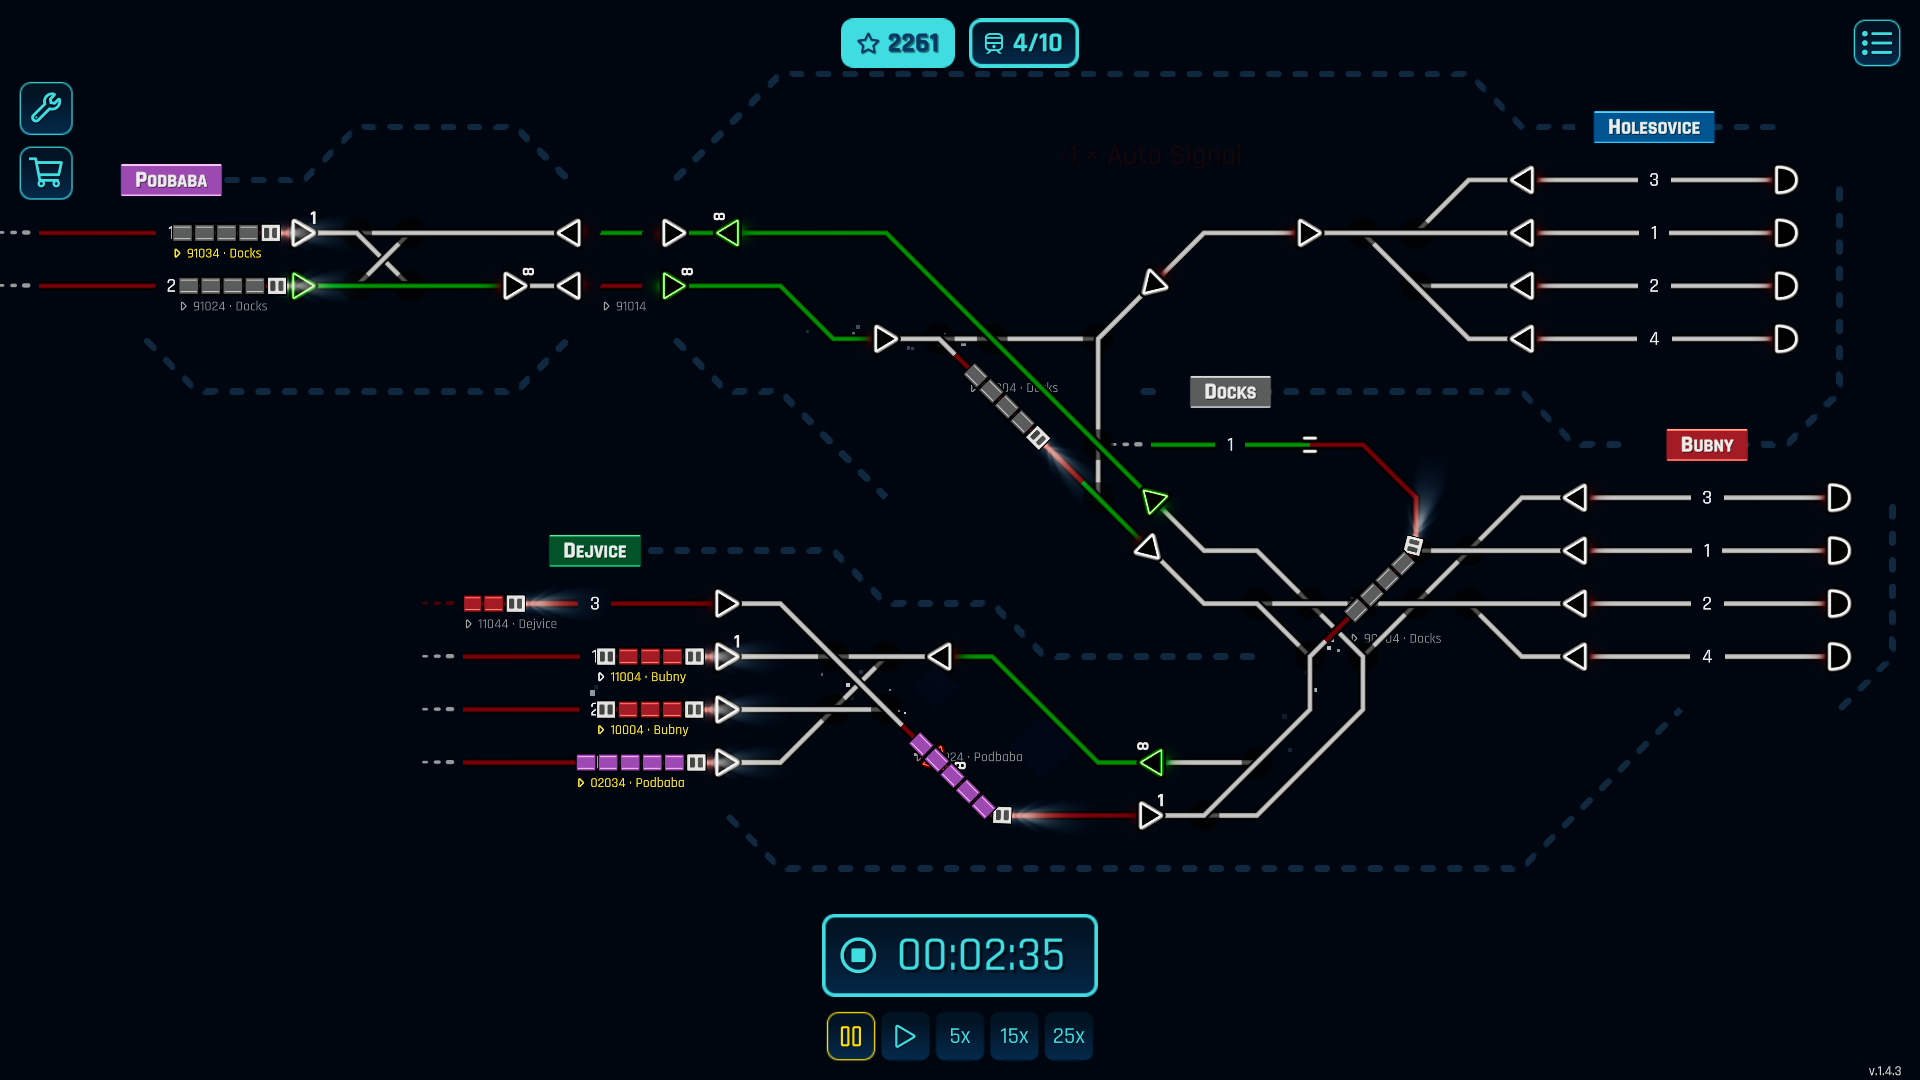The height and width of the screenshot is (1080, 1920).
Task: Open the list menu icon
Action: point(1876,43)
